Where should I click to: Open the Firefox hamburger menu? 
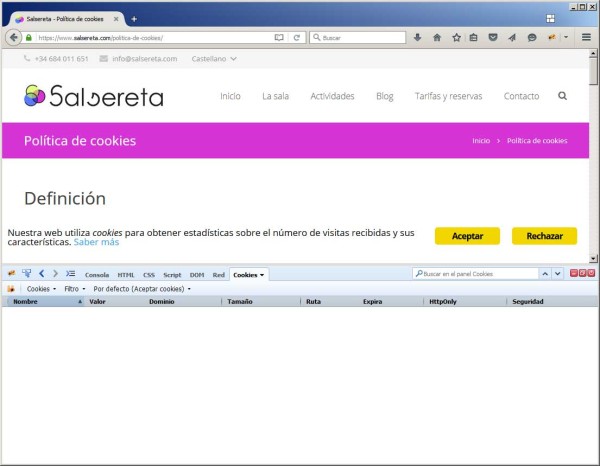click(586, 37)
